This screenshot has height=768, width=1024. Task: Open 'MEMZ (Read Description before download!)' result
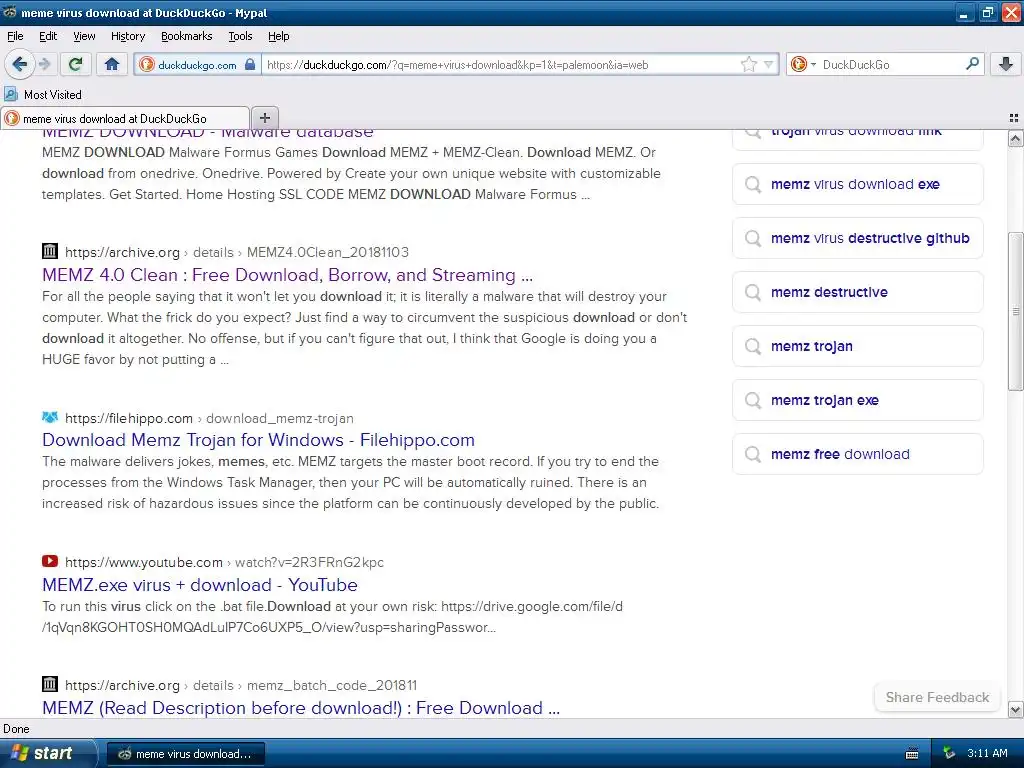(301, 708)
